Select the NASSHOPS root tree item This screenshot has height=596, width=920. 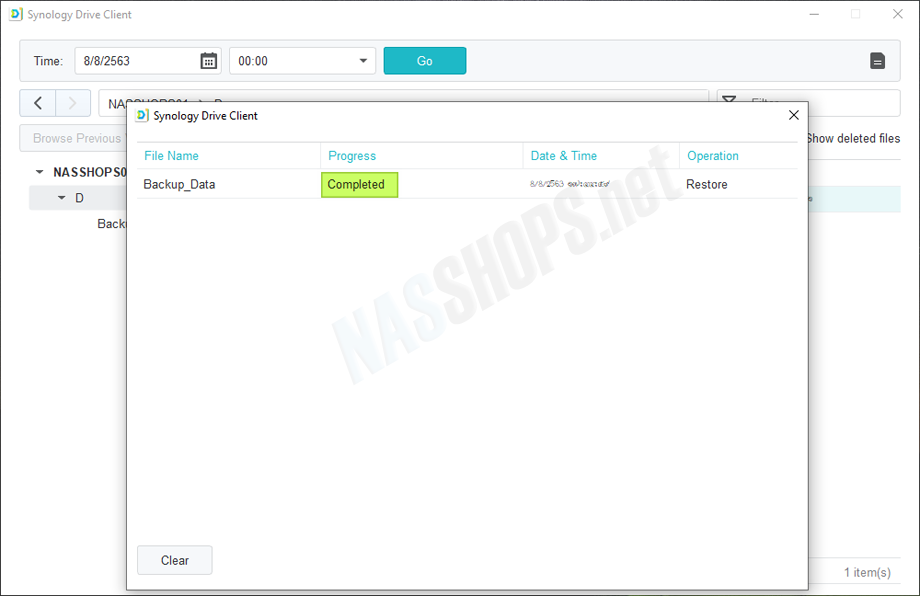coord(90,172)
